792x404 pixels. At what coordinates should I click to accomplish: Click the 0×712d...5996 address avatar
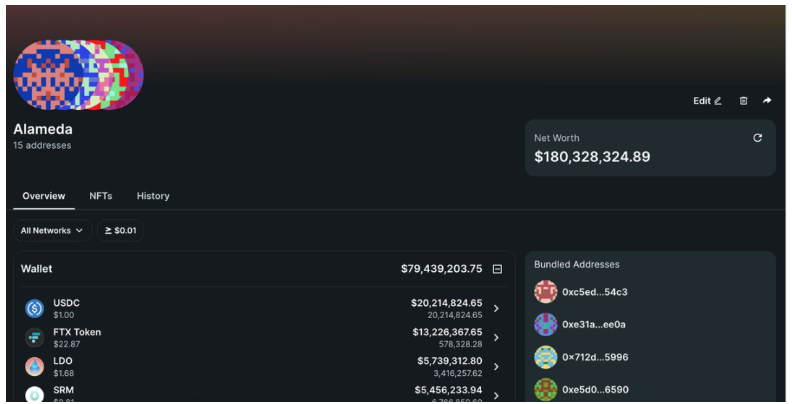click(546, 357)
